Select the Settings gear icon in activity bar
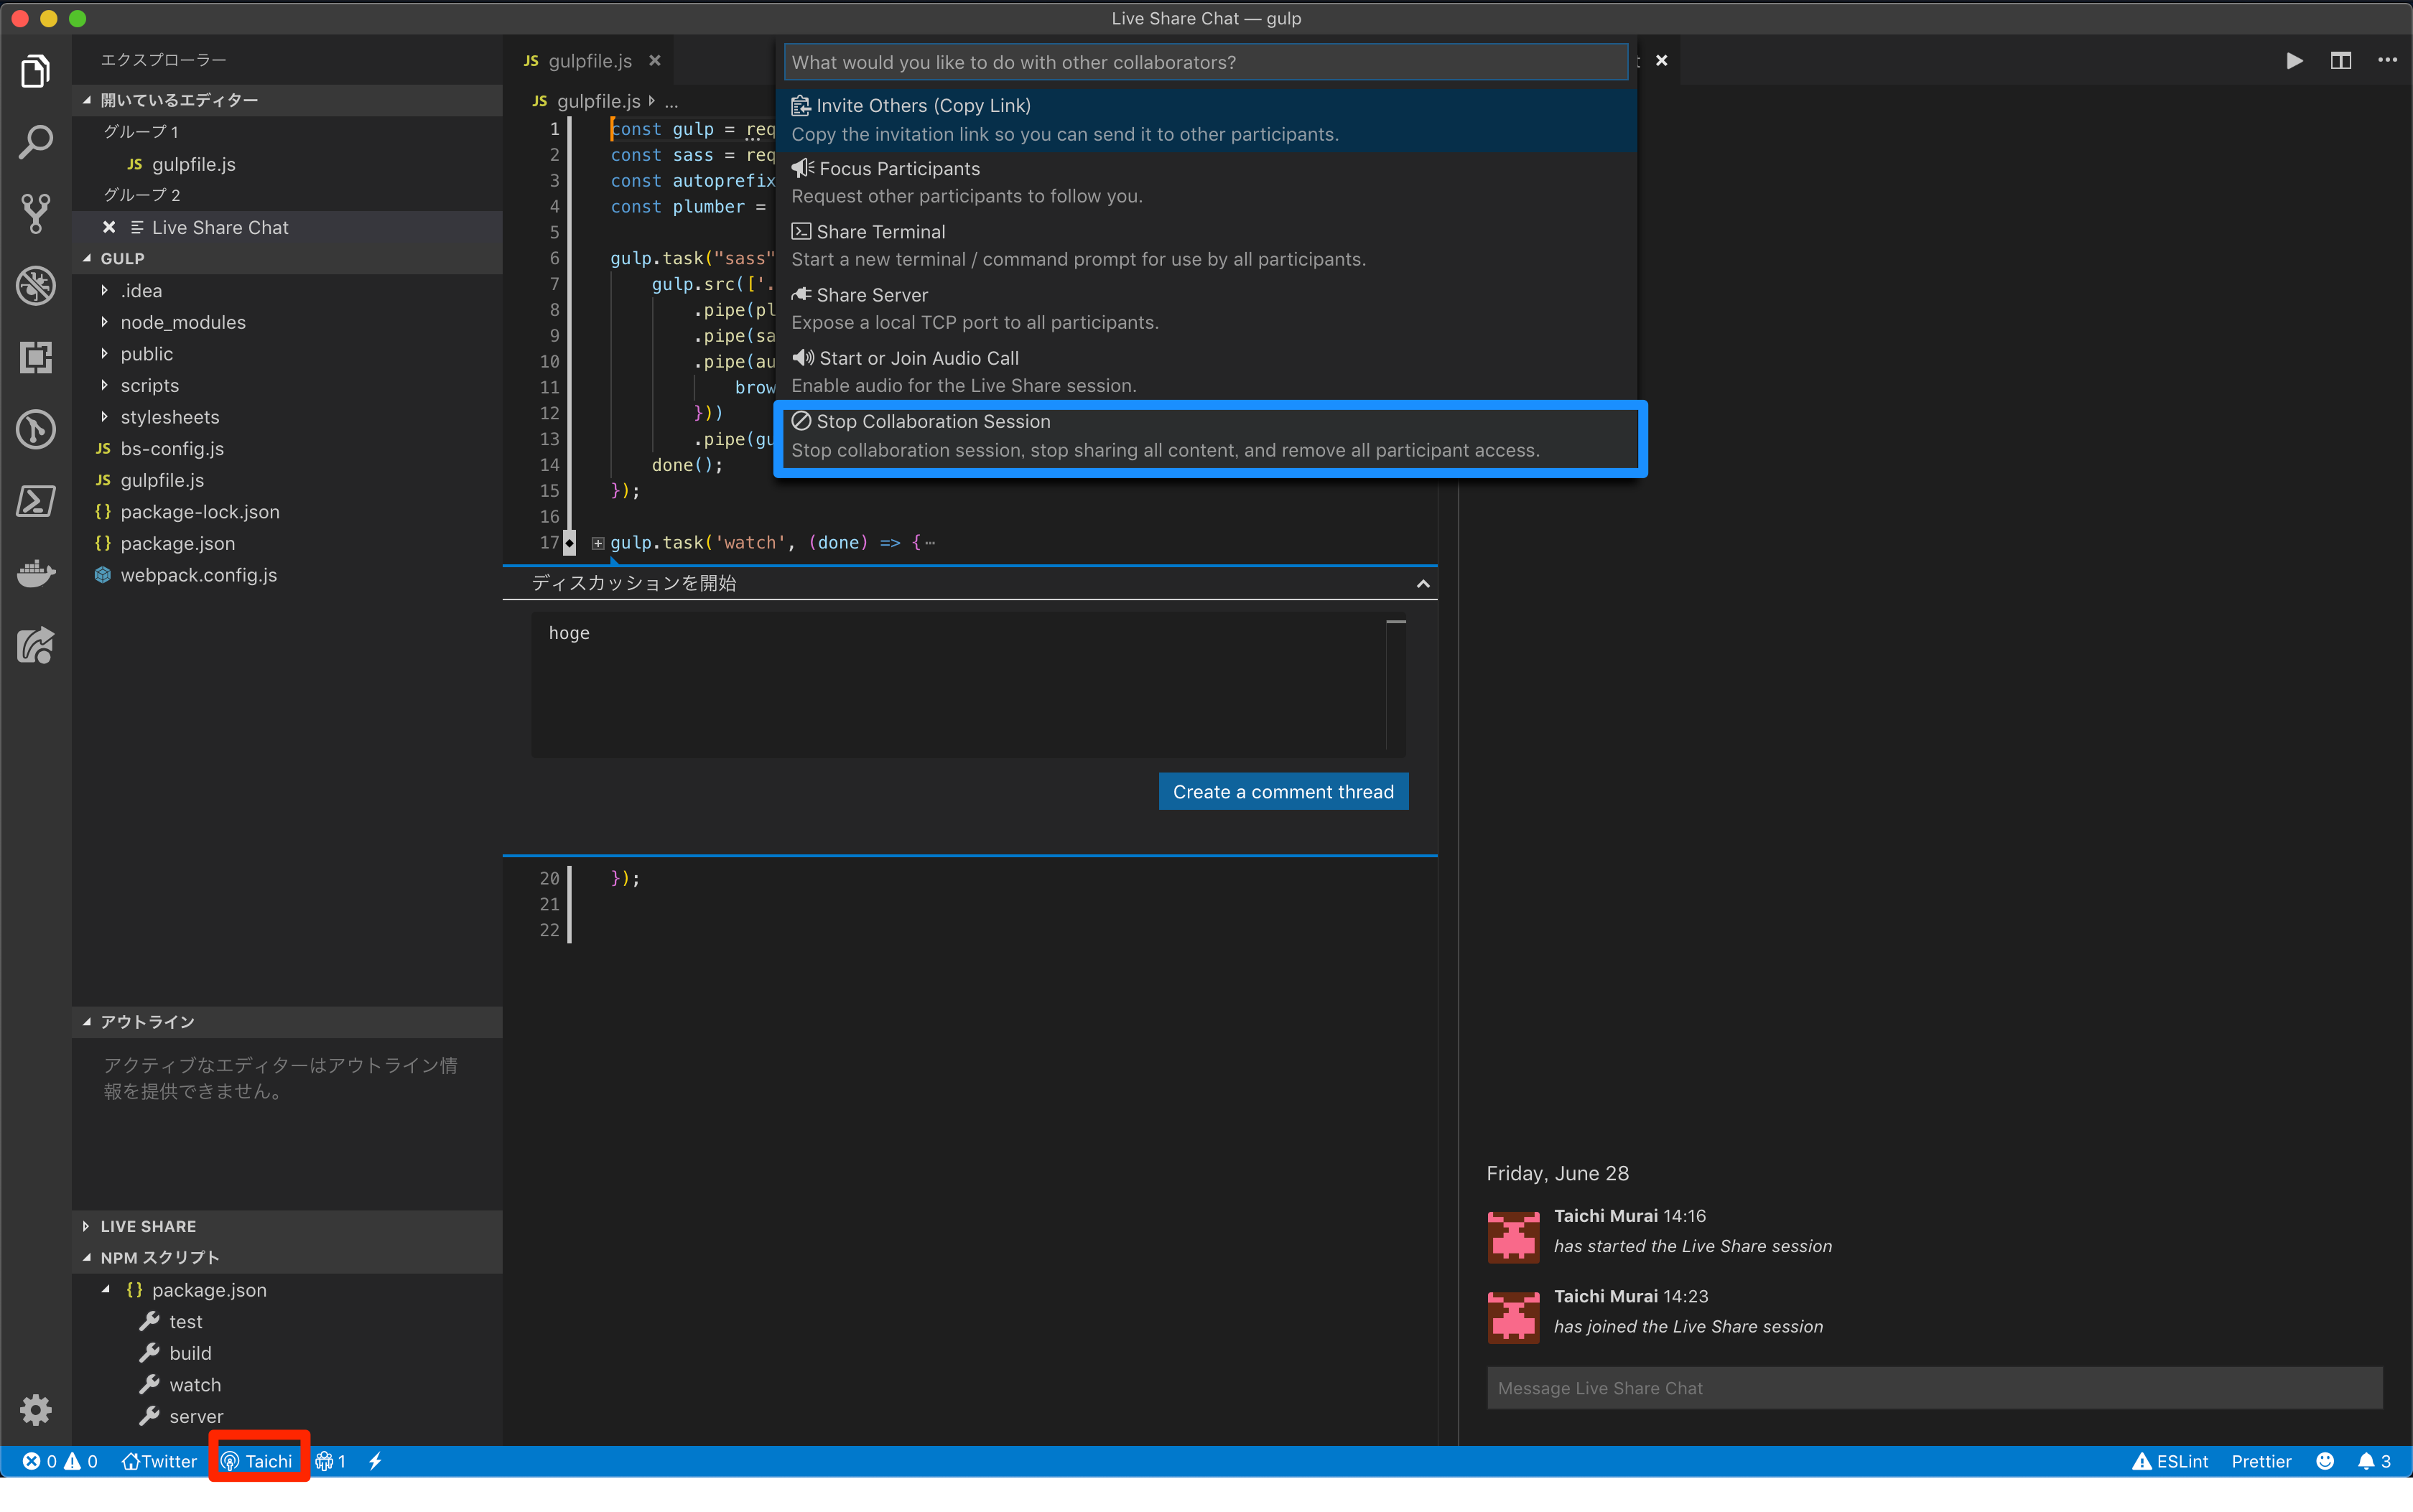Image resolution: width=2413 pixels, height=1512 pixels. click(37, 1409)
